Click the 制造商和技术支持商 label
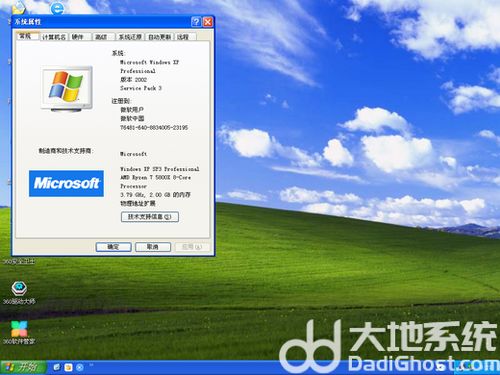 (x=66, y=151)
